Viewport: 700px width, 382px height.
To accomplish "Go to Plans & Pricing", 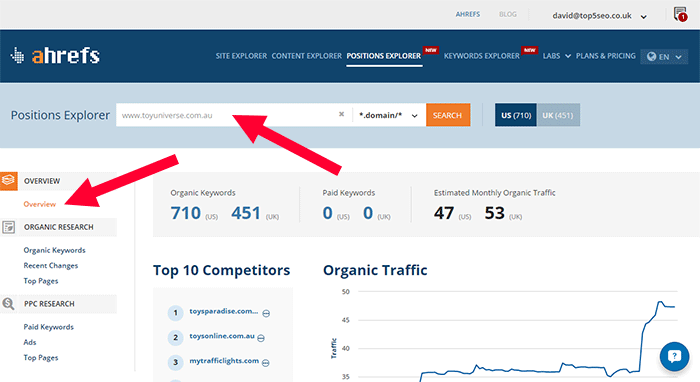I will [x=605, y=56].
